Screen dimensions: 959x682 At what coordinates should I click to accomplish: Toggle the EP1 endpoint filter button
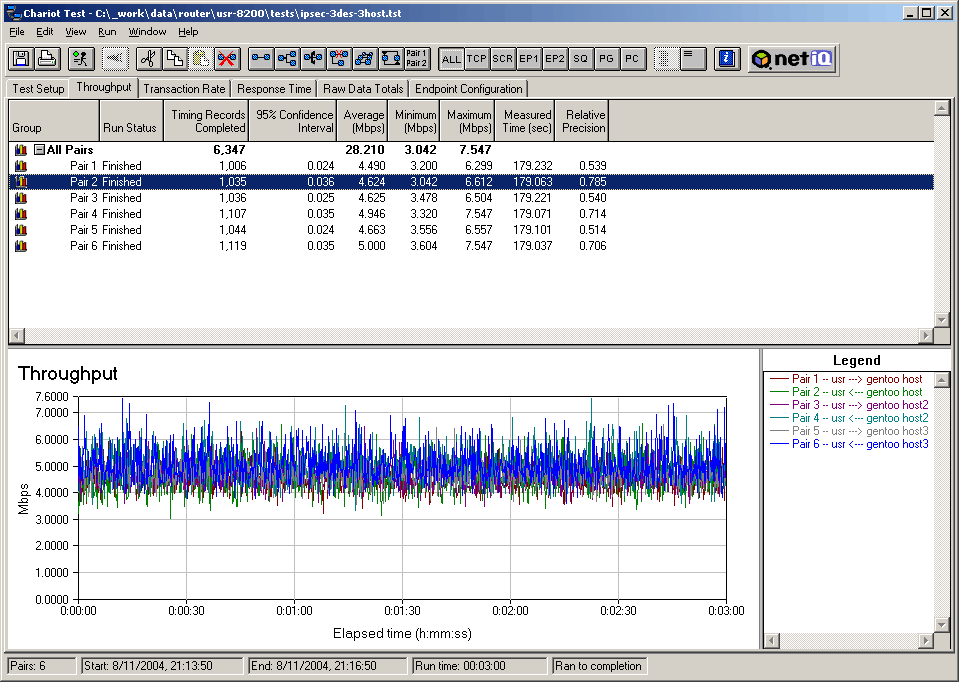pos(529,59)
